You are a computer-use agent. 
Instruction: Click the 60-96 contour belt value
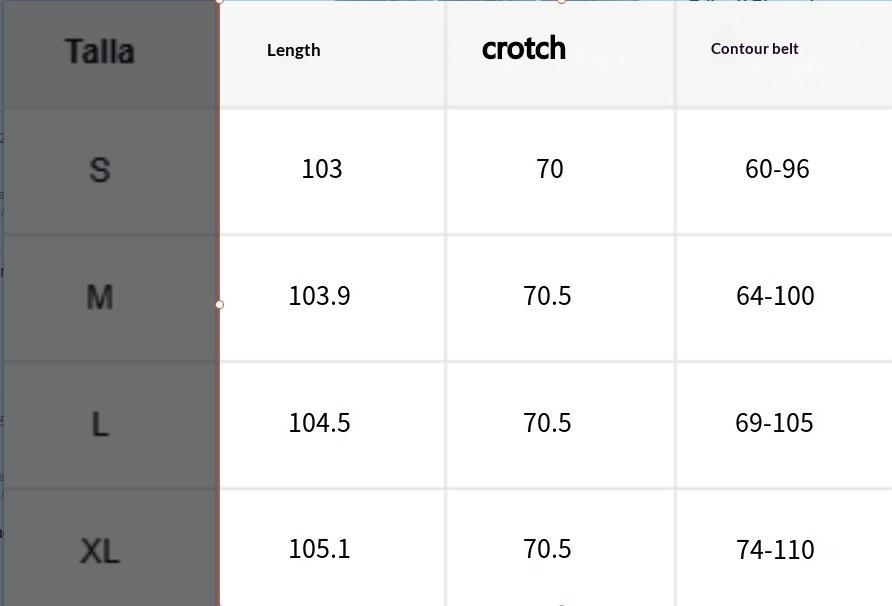point(777,169)
